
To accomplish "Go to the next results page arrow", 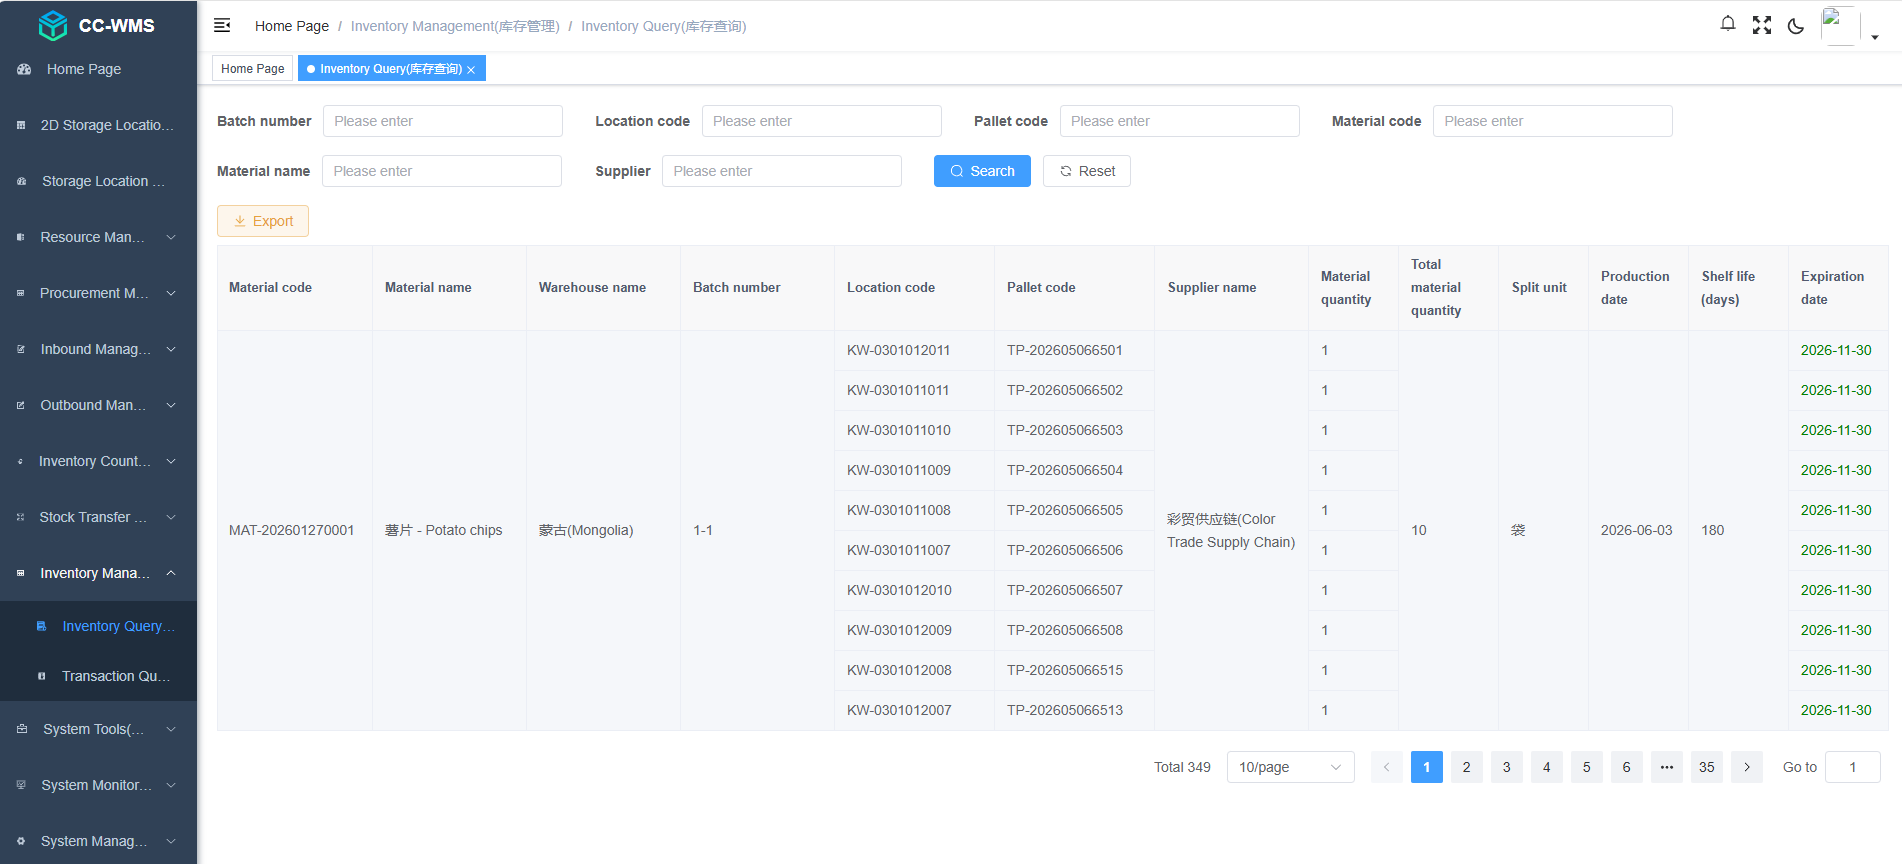I will [1747, 767].
